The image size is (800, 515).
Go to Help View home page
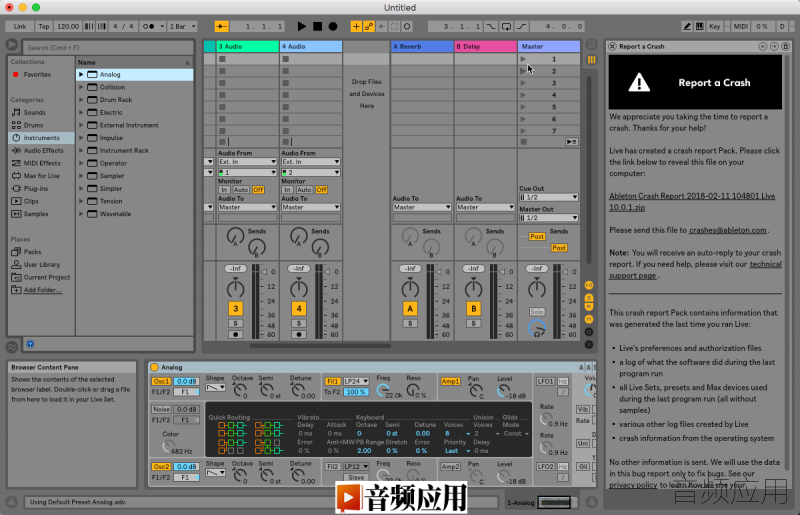click(786, 46)
